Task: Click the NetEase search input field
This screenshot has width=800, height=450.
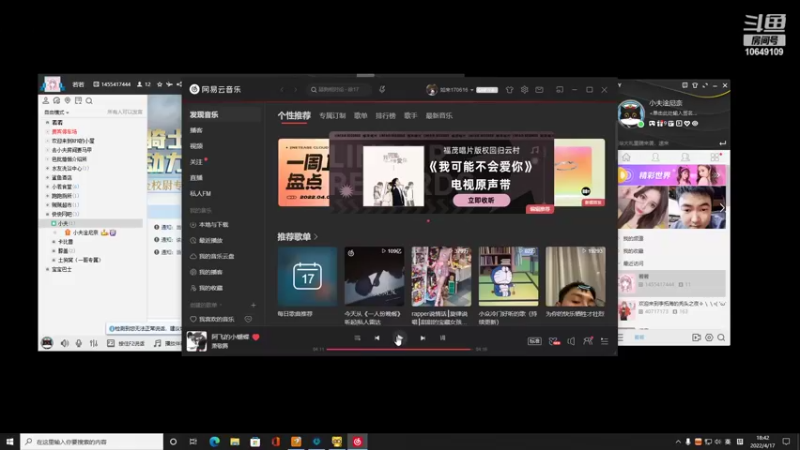Action: (x=339, y=89)
